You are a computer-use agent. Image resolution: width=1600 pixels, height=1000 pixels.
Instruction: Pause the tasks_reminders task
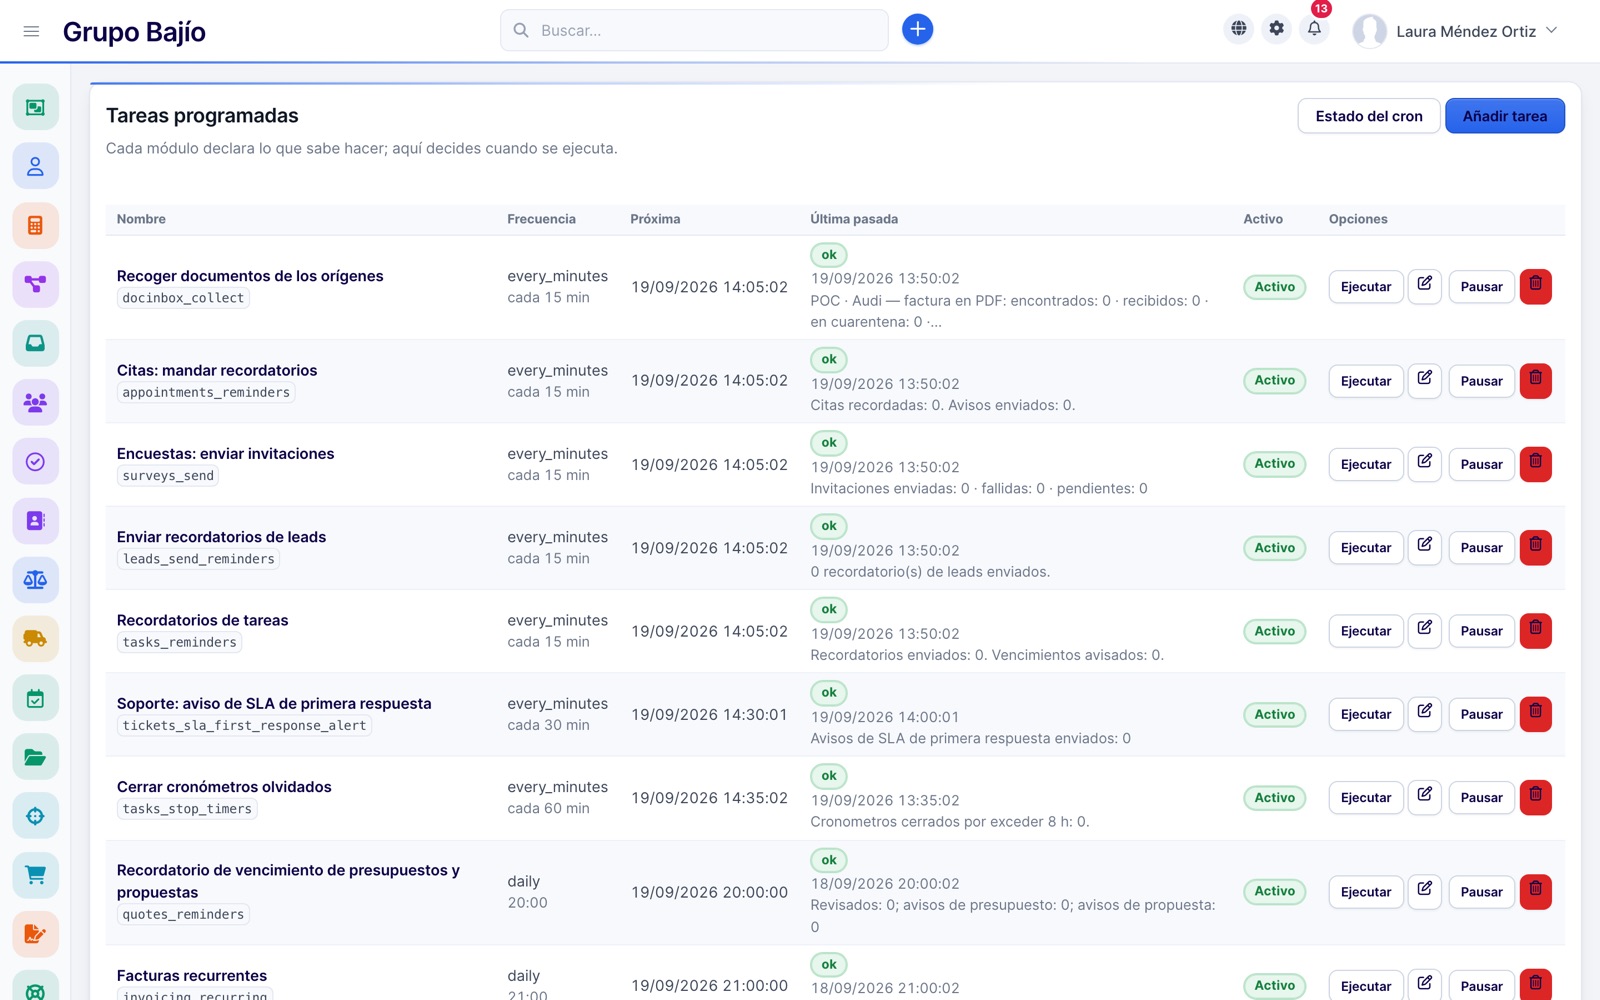point(1481,631)
